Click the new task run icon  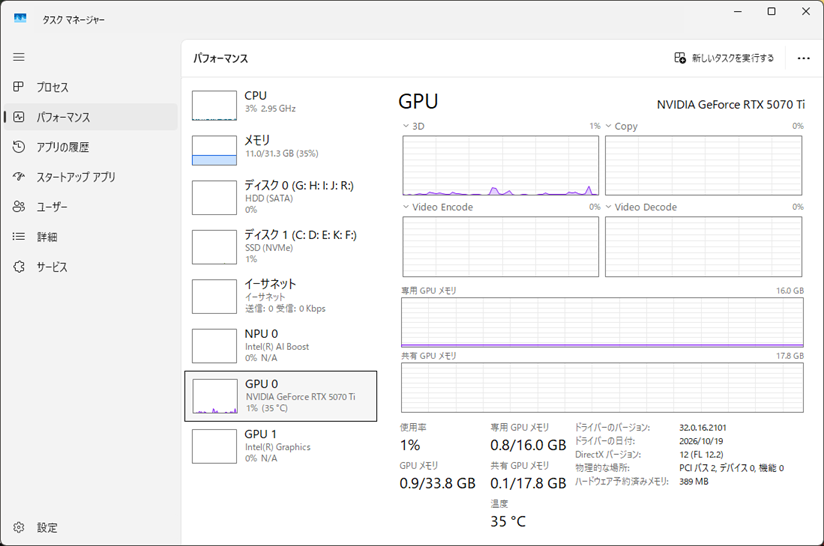[680, 58]
